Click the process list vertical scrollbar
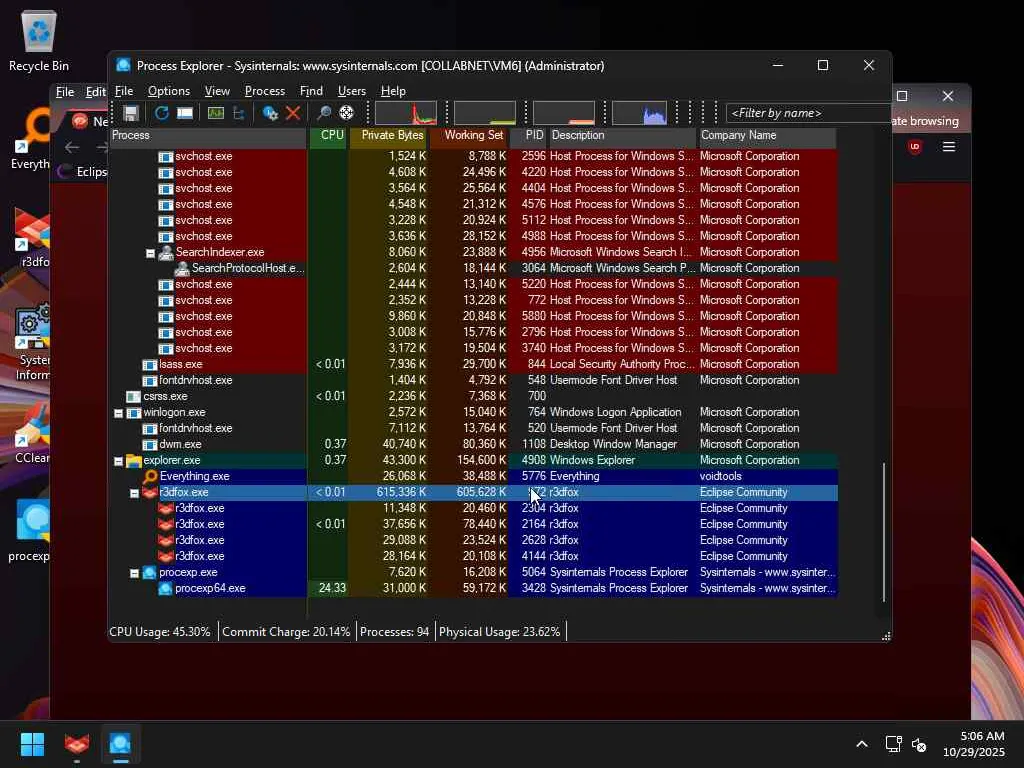Screen dimensions: 1024x768 (884, 532)
